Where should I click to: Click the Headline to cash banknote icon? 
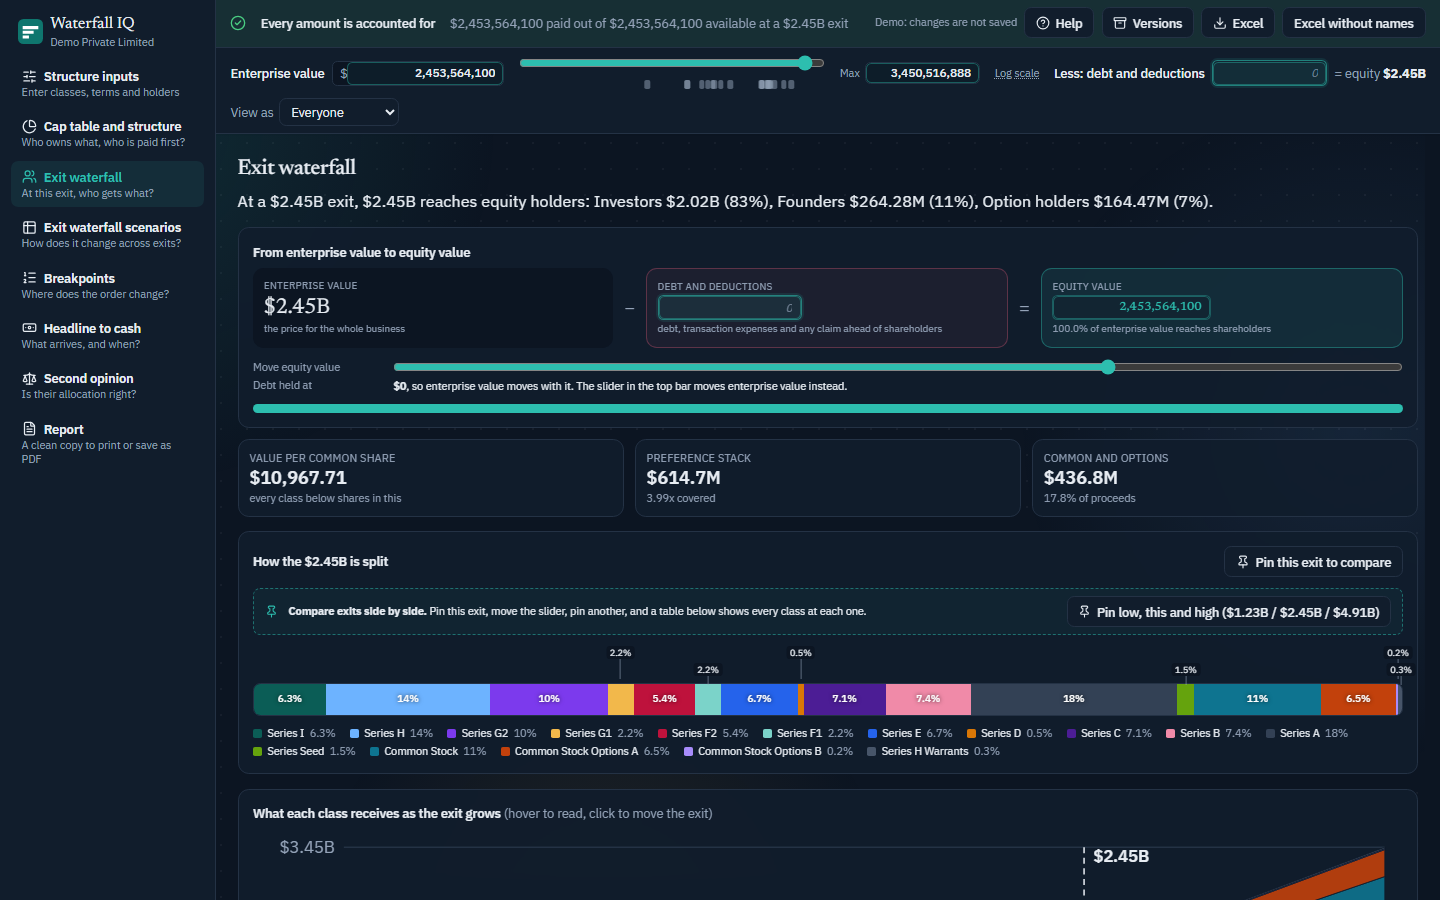tap(29, 328)
